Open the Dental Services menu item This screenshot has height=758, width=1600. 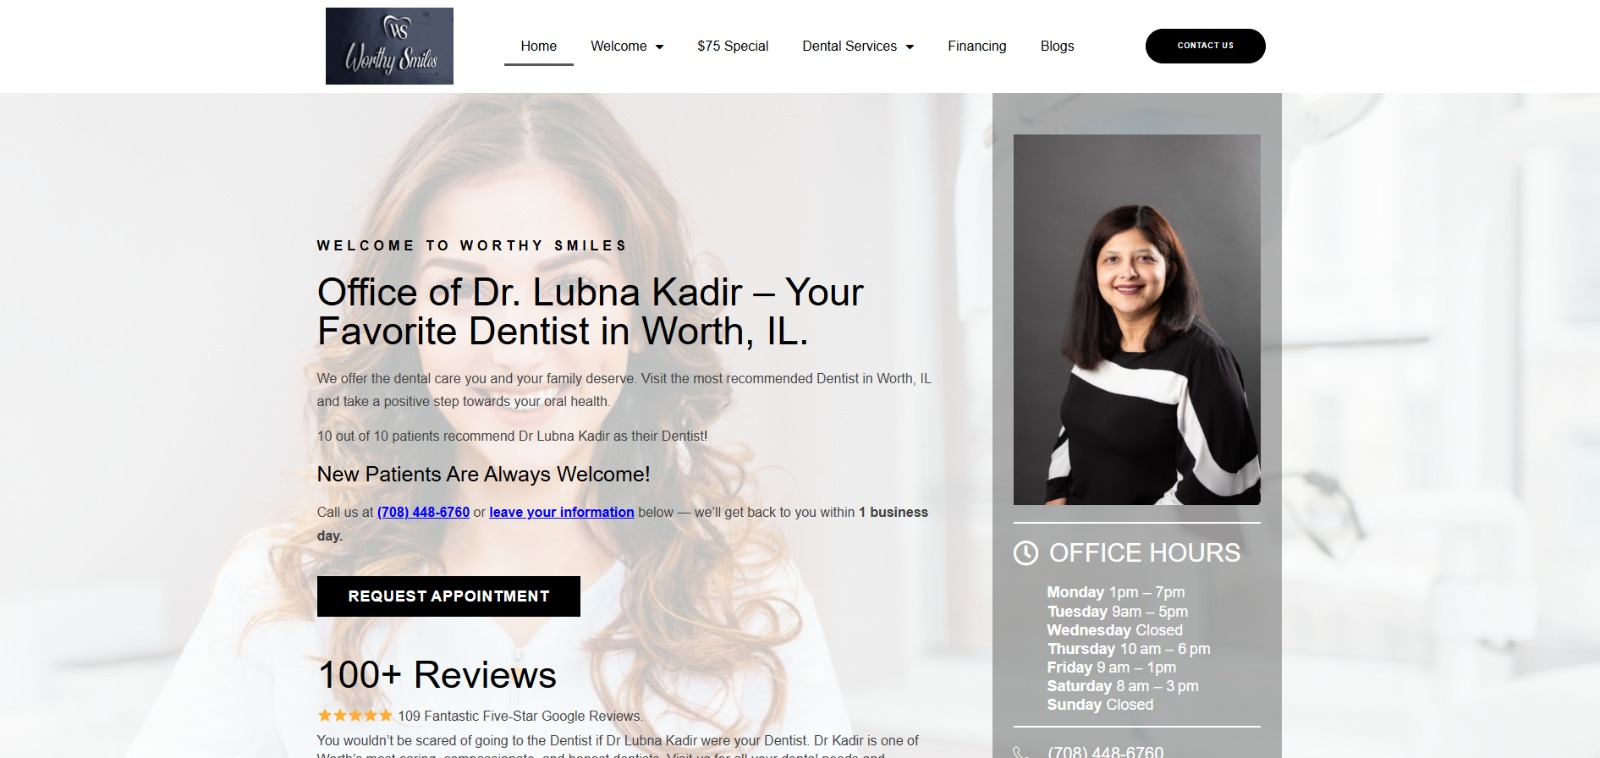[850, 46]
